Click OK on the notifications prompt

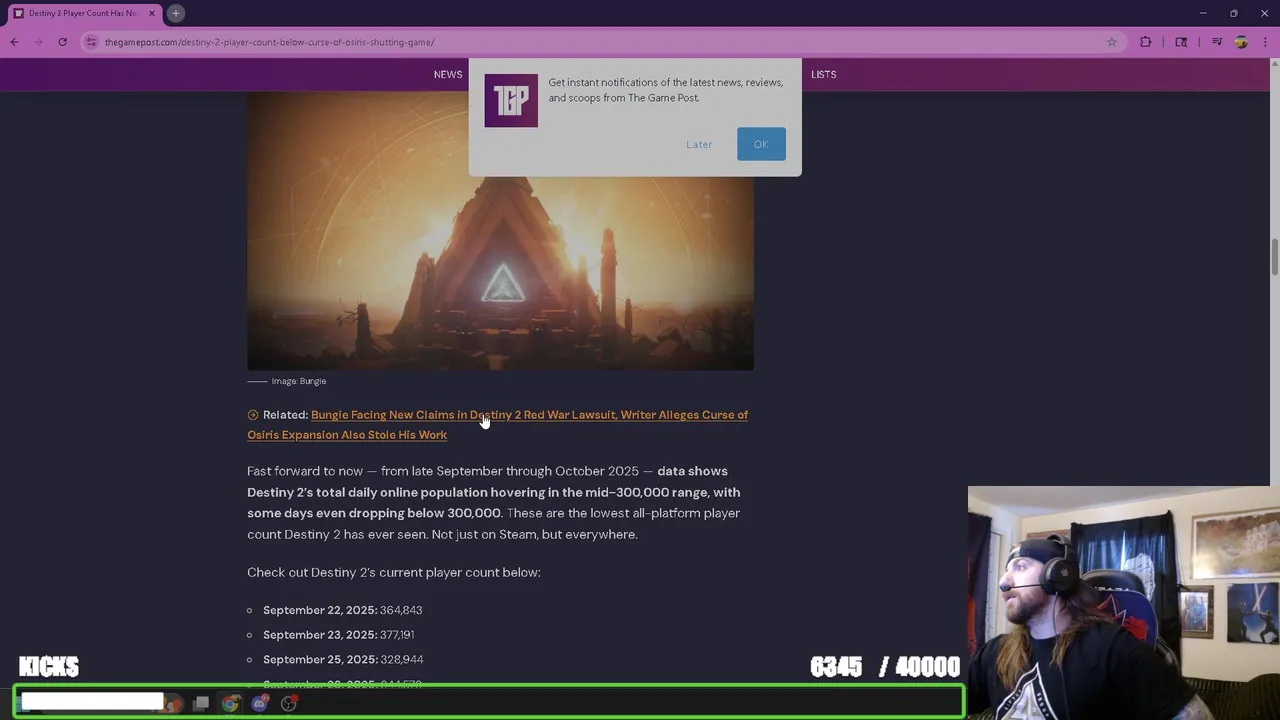tap(761, 144)
